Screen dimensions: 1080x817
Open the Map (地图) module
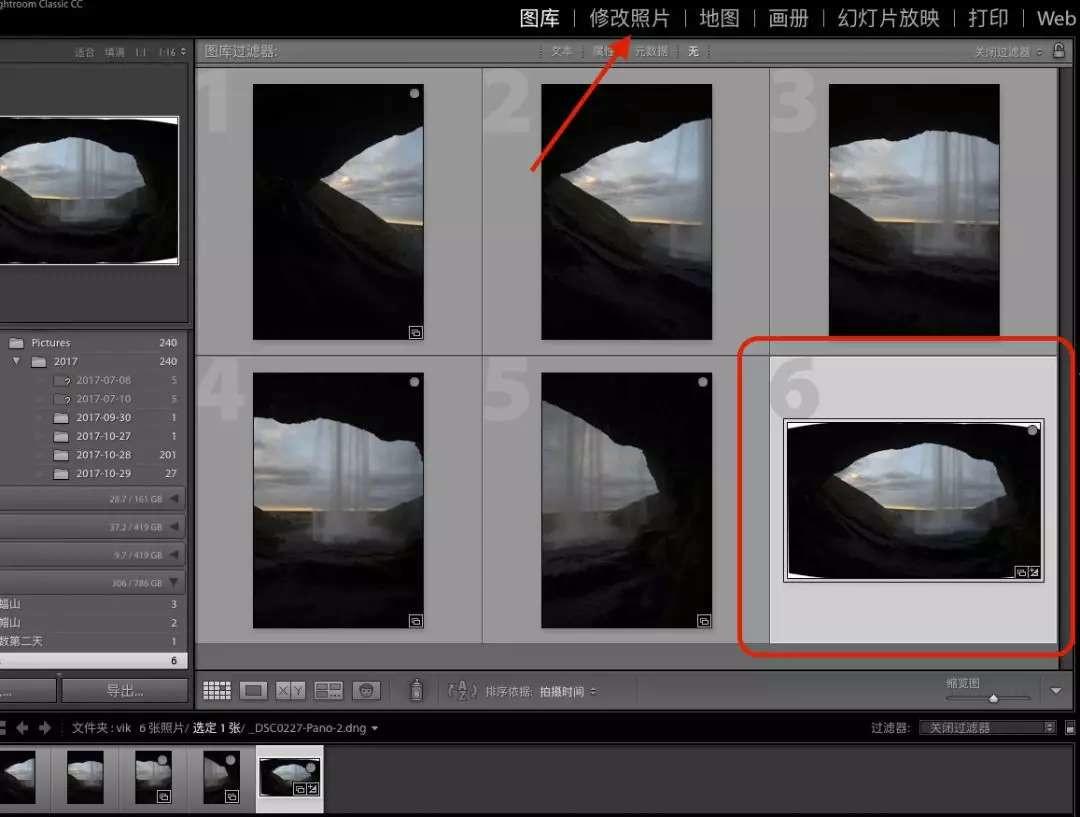[x=719, y=18]
